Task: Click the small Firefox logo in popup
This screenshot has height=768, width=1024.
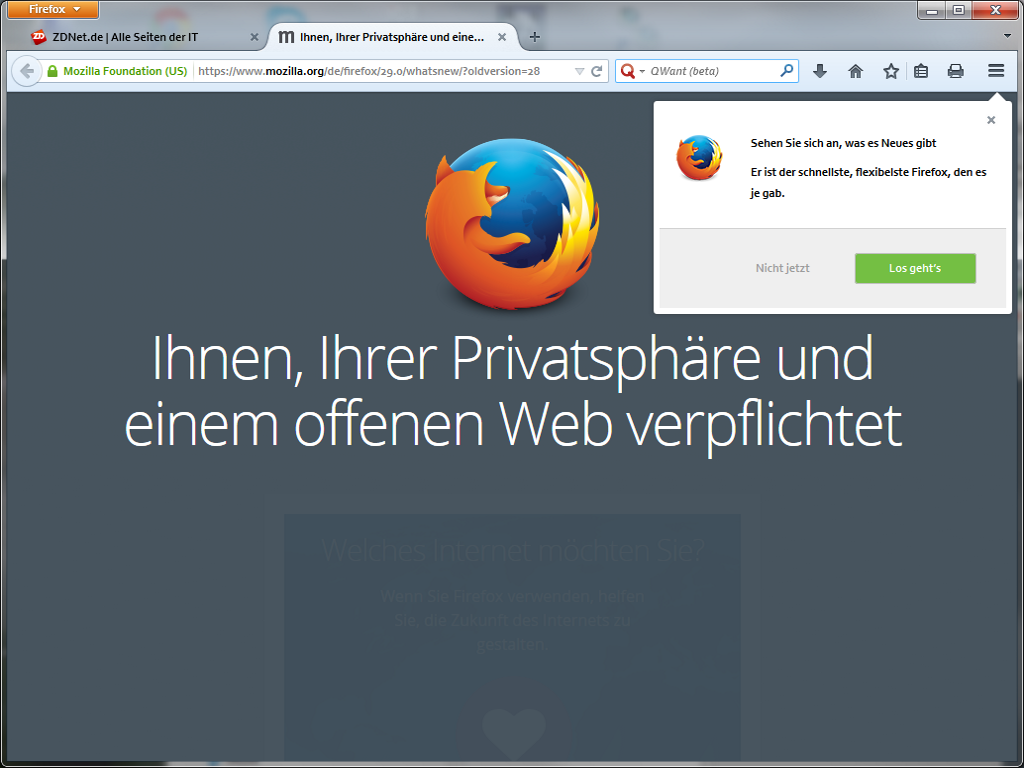Action: (699, 157)
